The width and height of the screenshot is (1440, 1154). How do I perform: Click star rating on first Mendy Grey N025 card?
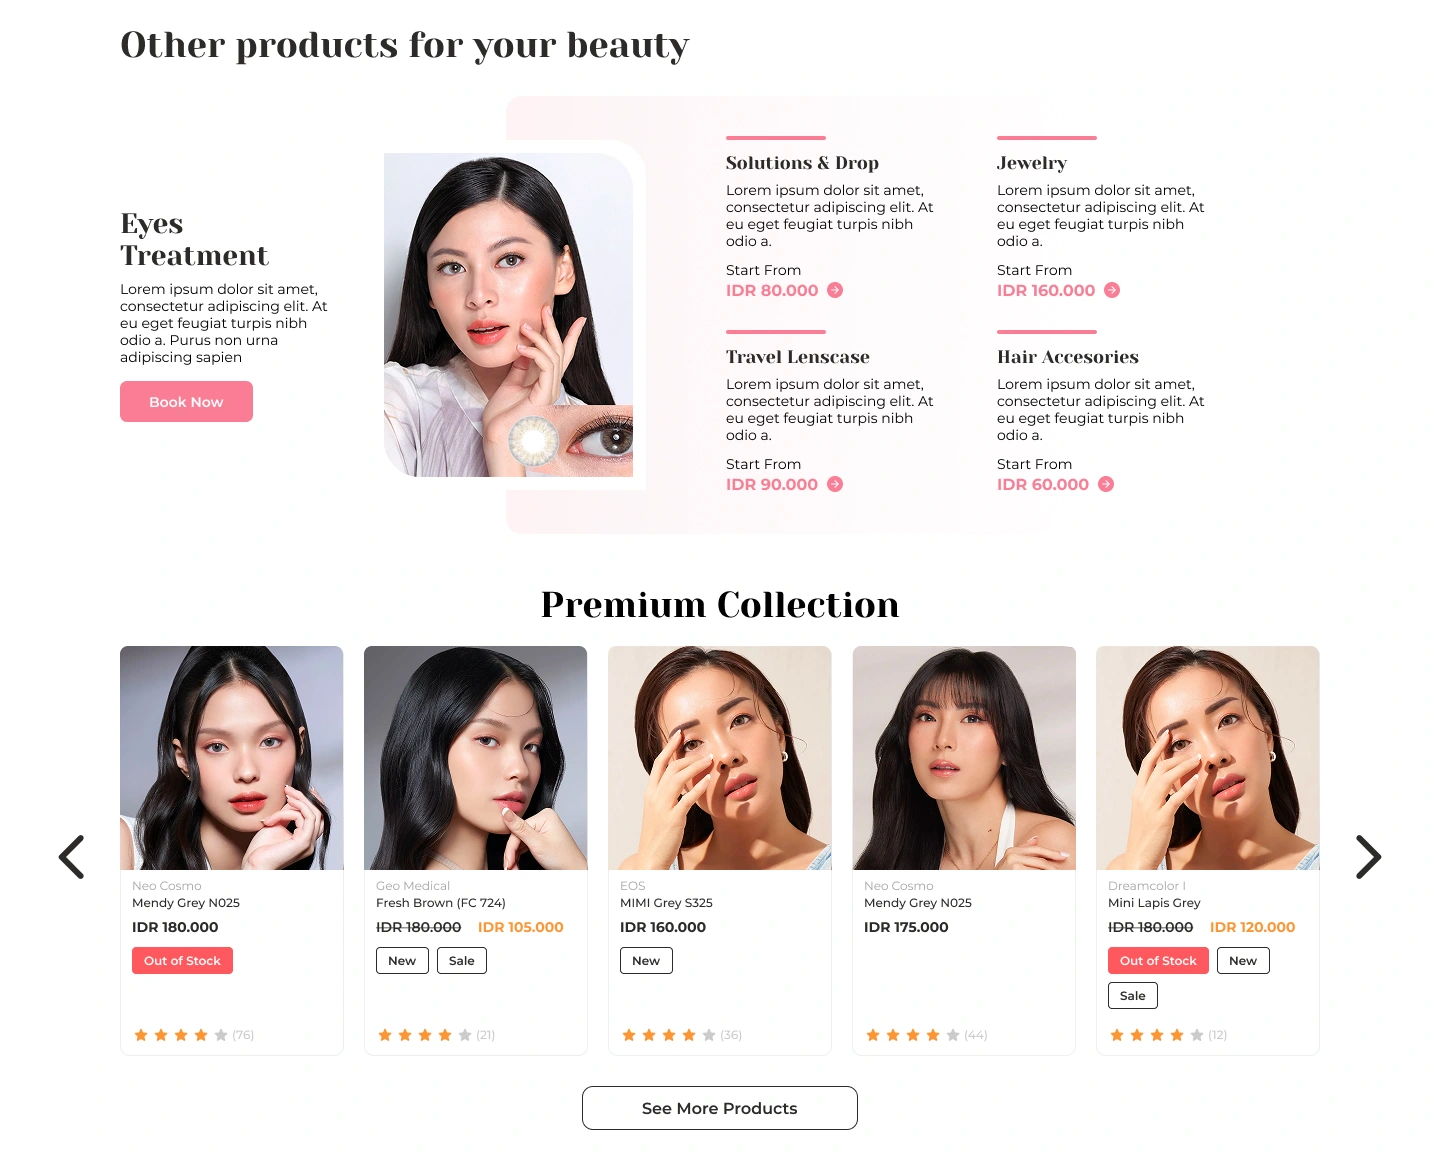(181, 1035)
